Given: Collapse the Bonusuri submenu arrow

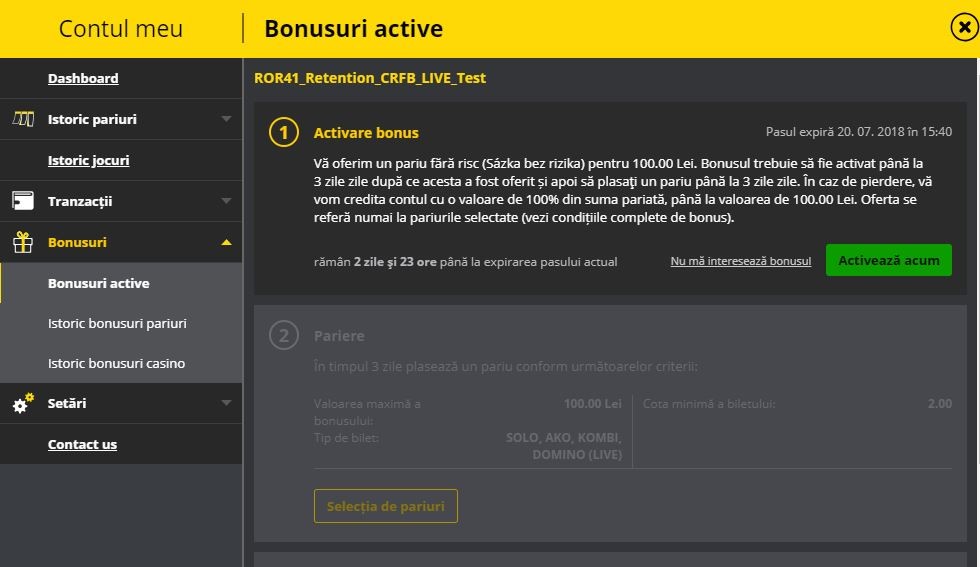Looking at the screenshot, I should (226, 242).
